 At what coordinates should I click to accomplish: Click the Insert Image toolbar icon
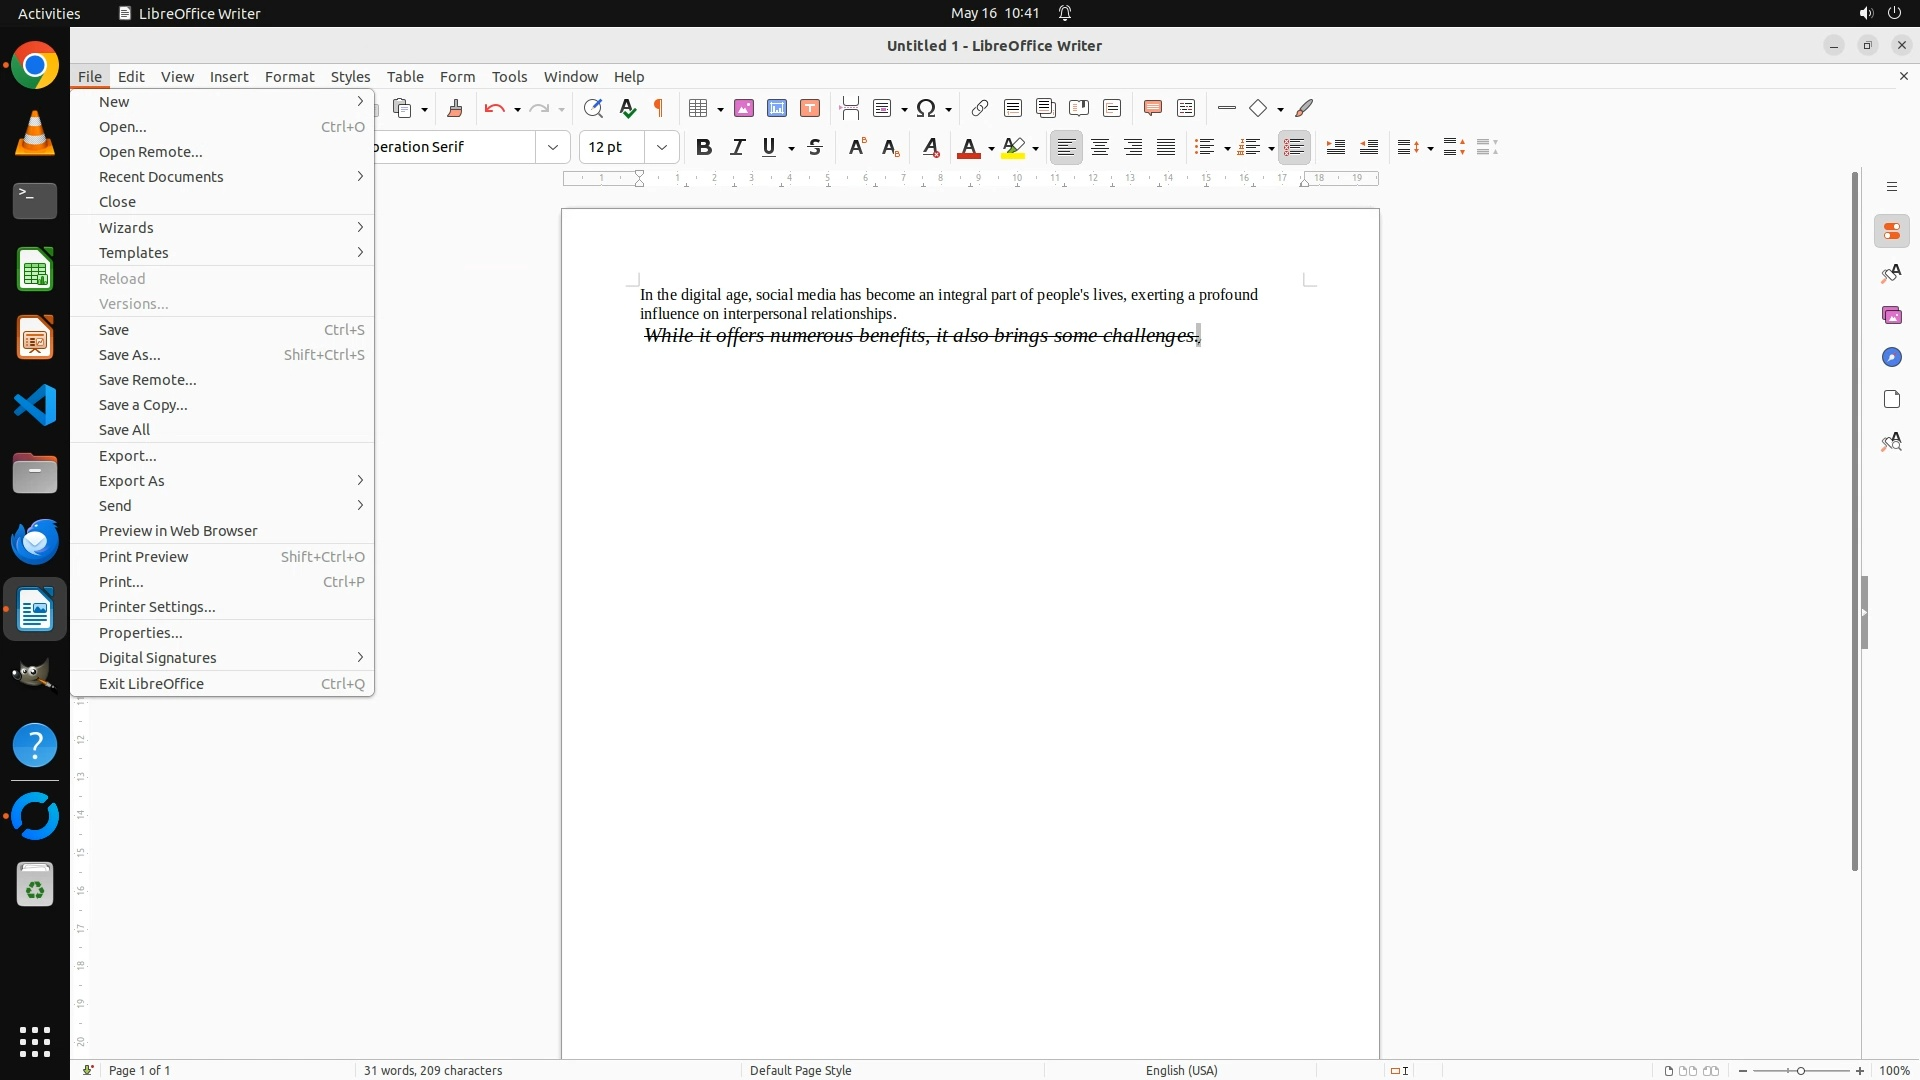point(744,108)
